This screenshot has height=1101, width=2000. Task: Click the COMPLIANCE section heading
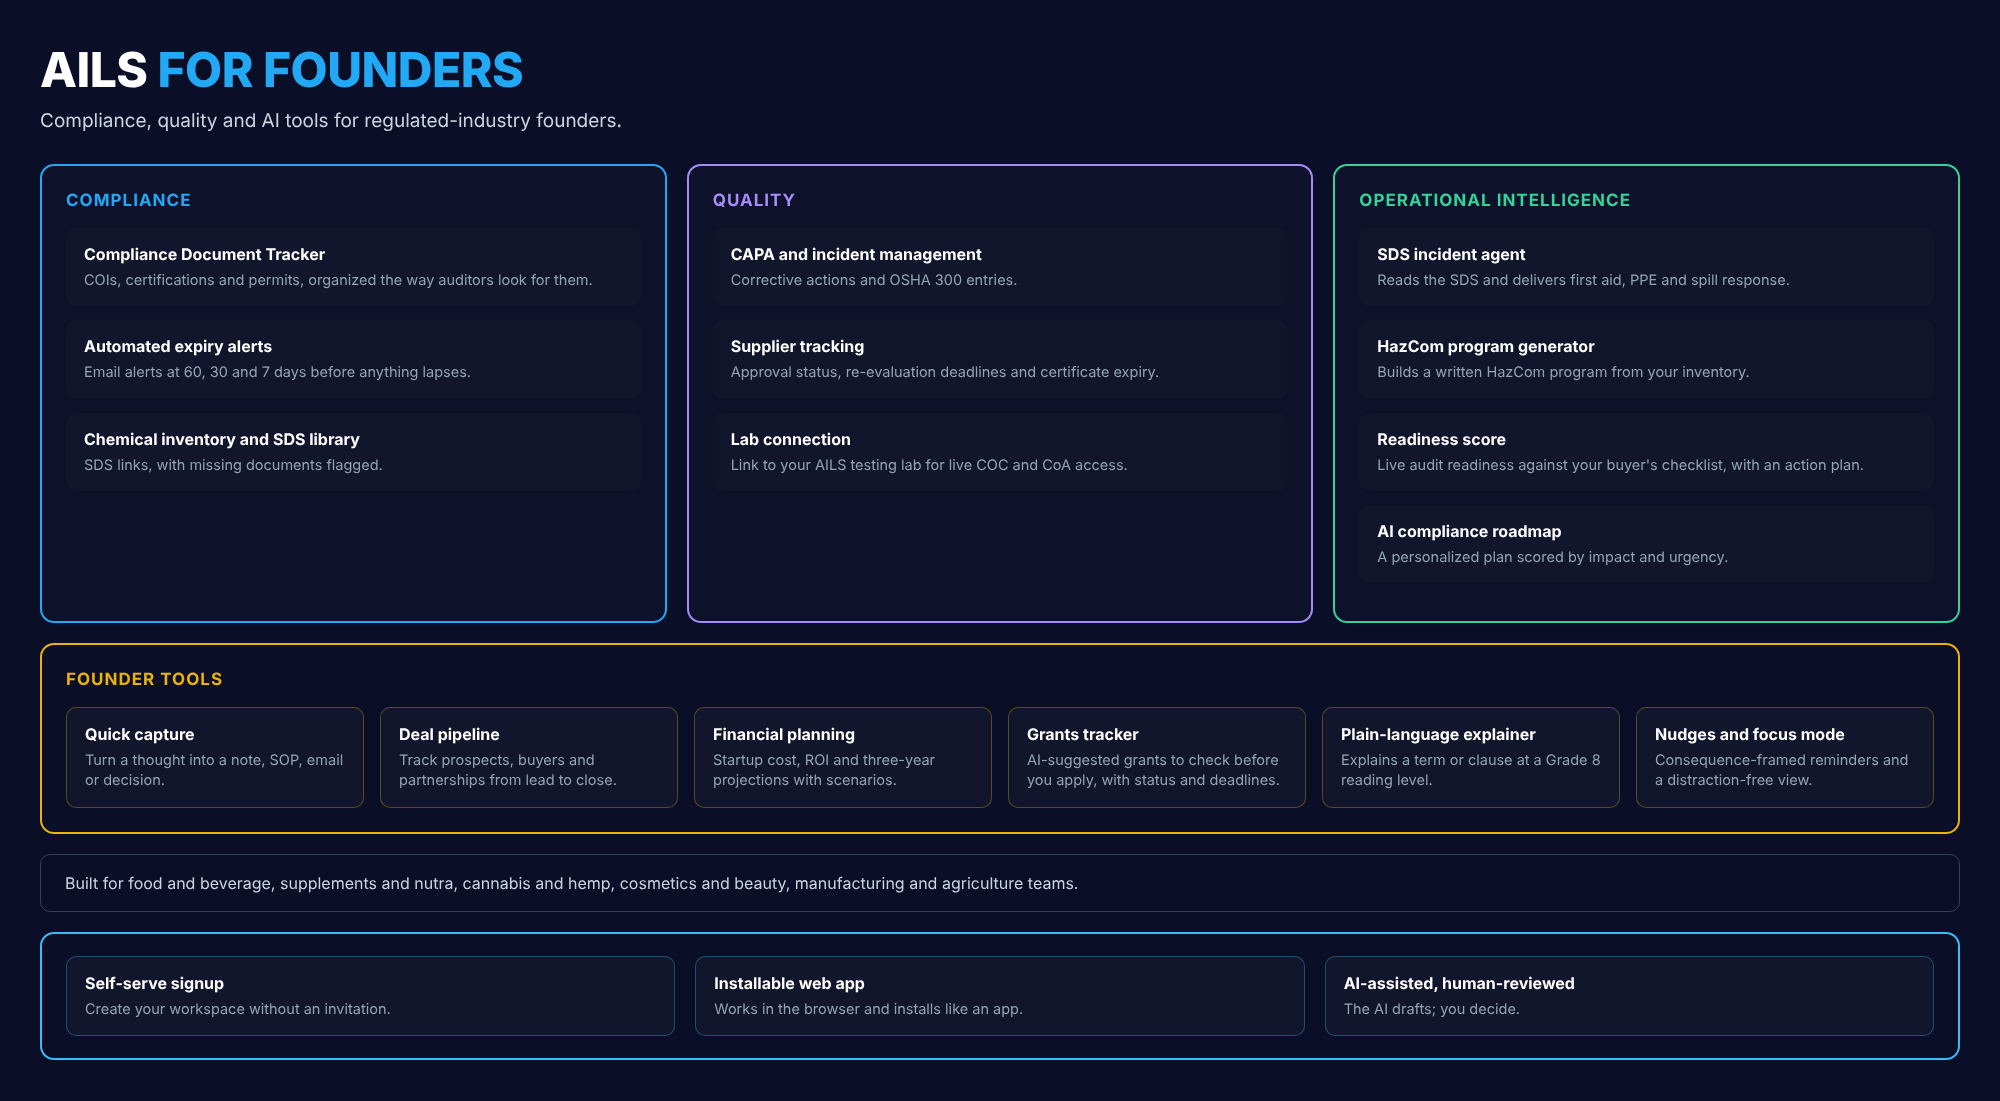(x=128, y=200)
